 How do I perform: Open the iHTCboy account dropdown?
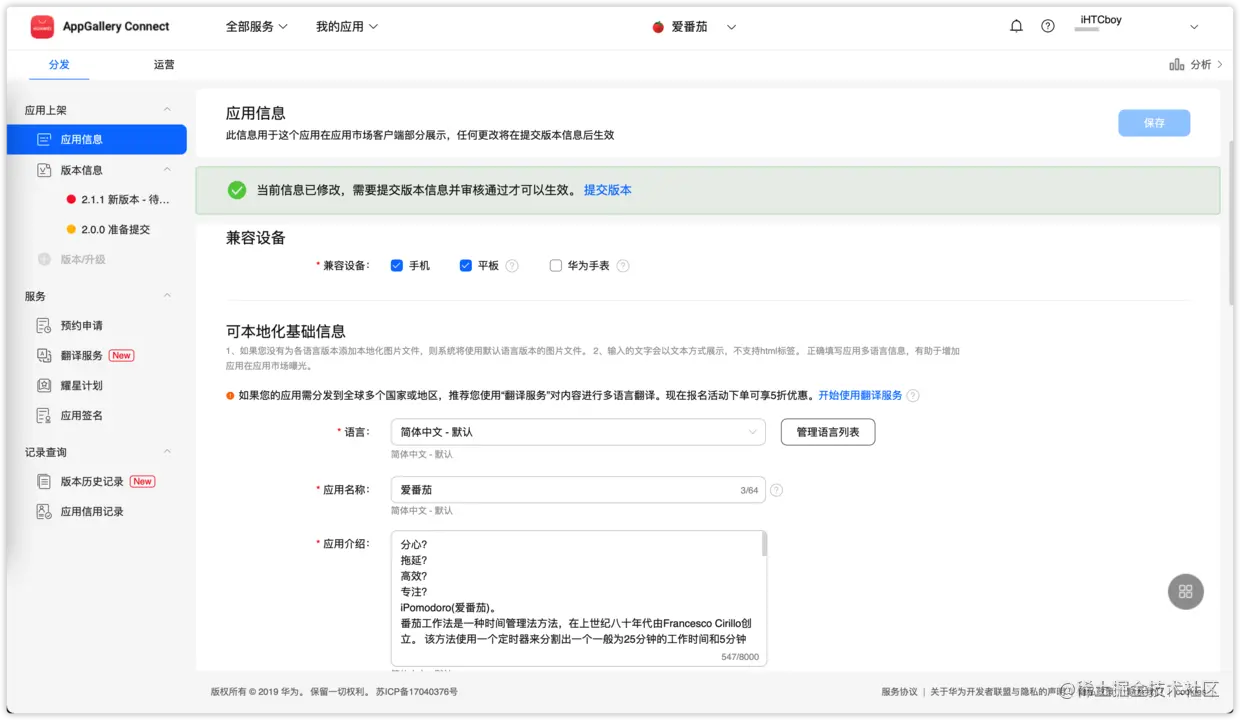click(1194, 27)
